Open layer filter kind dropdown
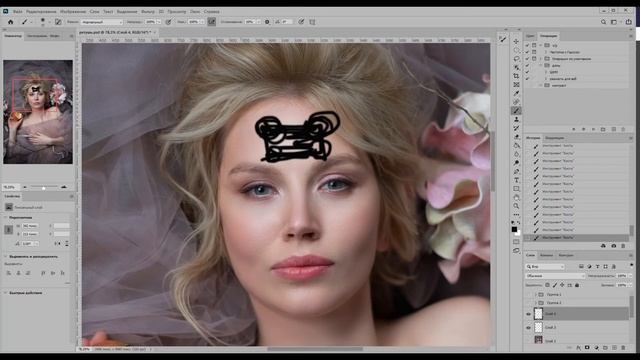The image size is (640, 360). coord(545,267)
